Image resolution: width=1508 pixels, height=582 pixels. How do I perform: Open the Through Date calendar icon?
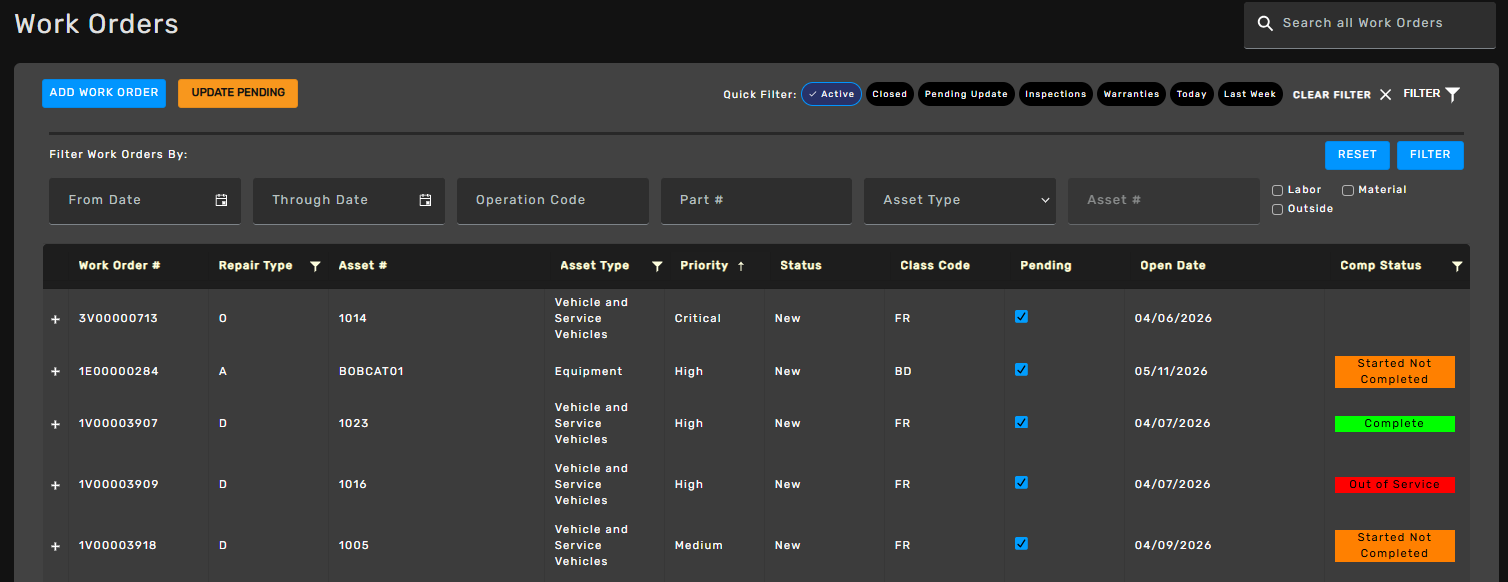425,200
